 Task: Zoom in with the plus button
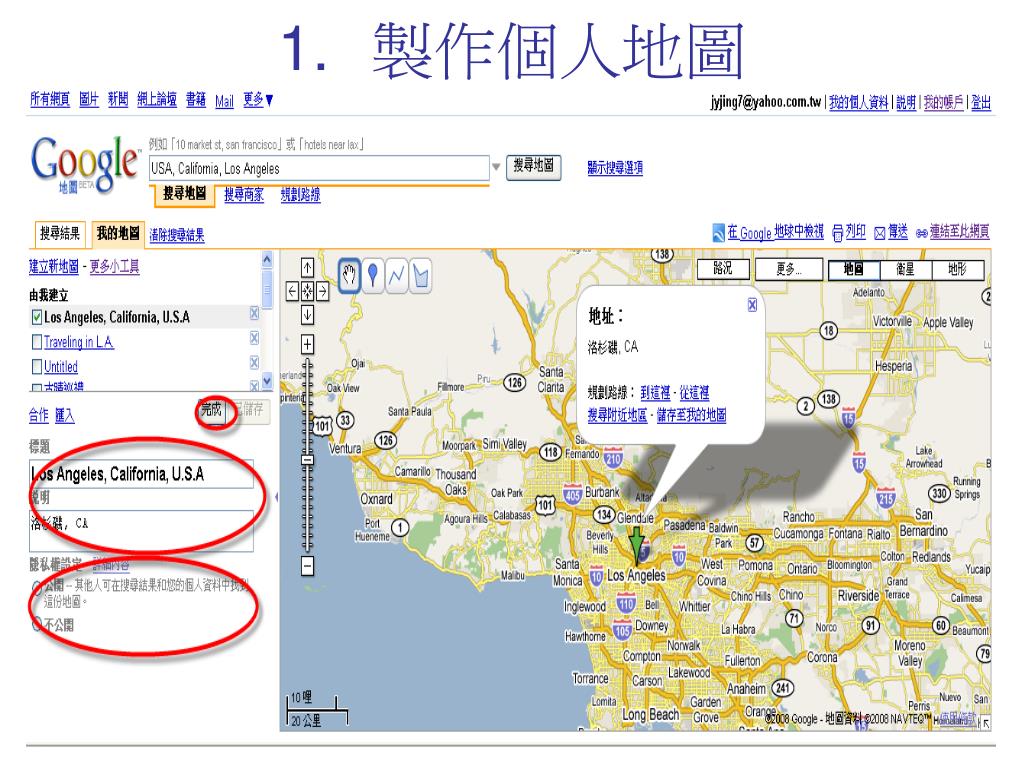308,344
